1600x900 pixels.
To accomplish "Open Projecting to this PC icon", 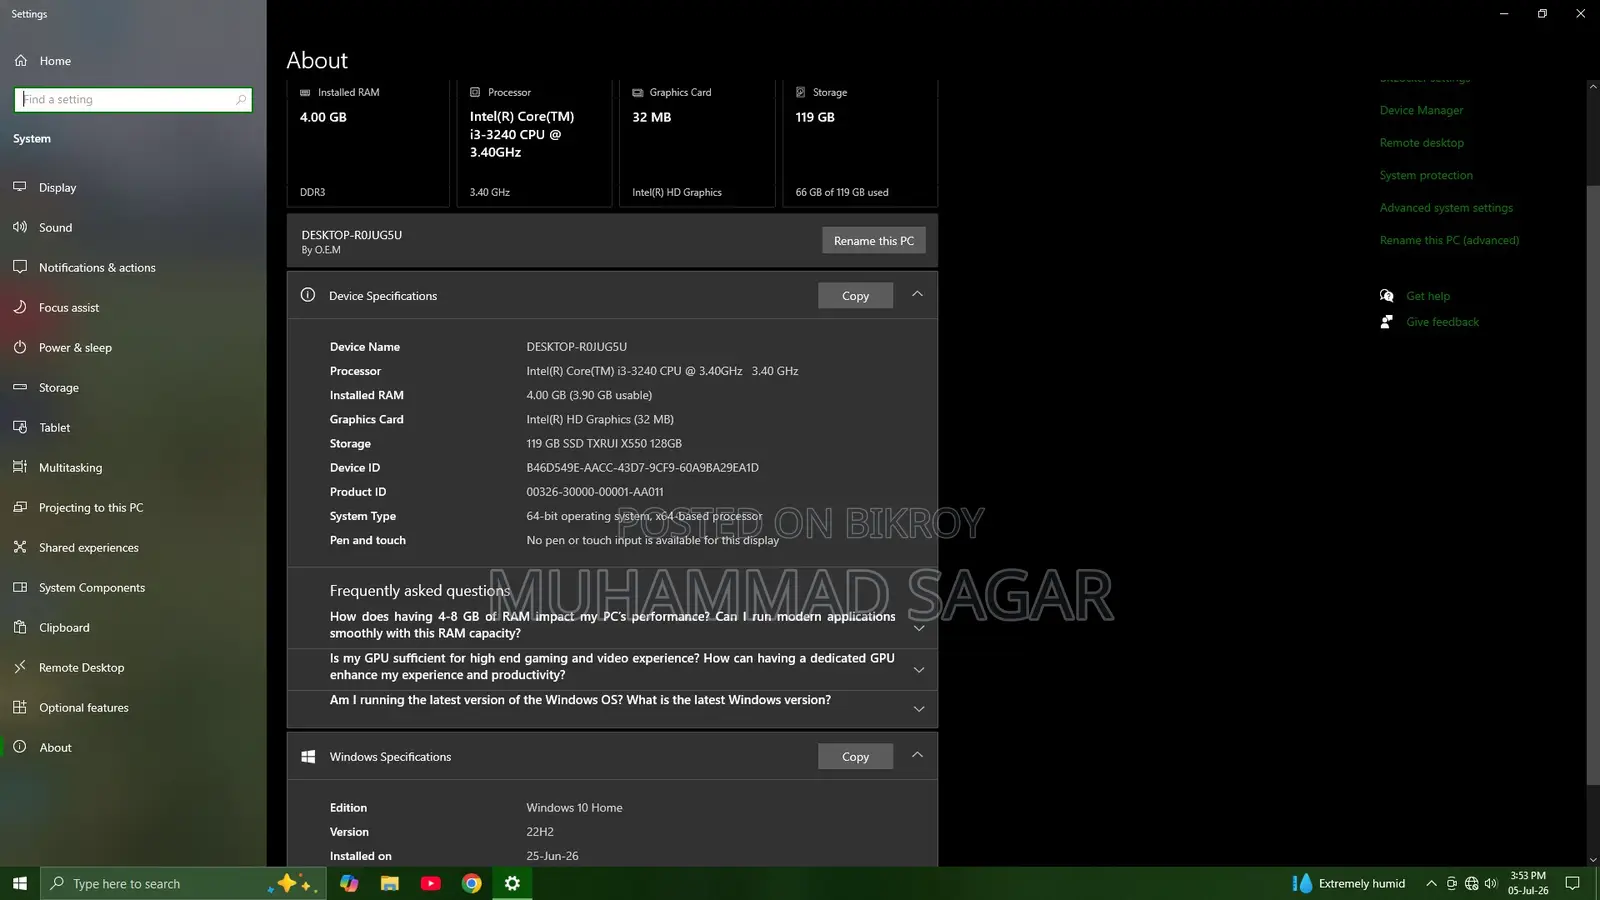I will coord(20,507).
